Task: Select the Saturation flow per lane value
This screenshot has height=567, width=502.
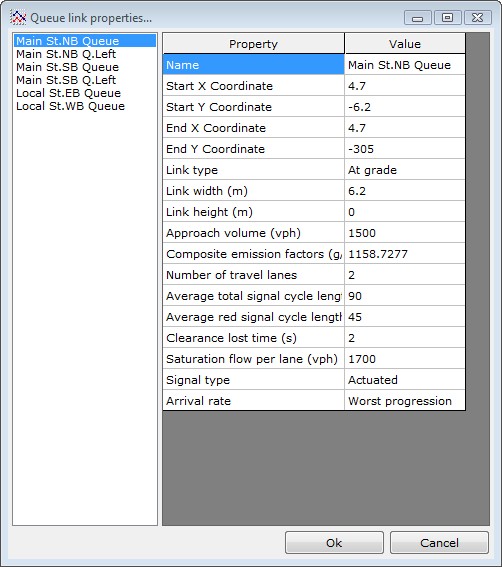Action: (x=405, y=359)
